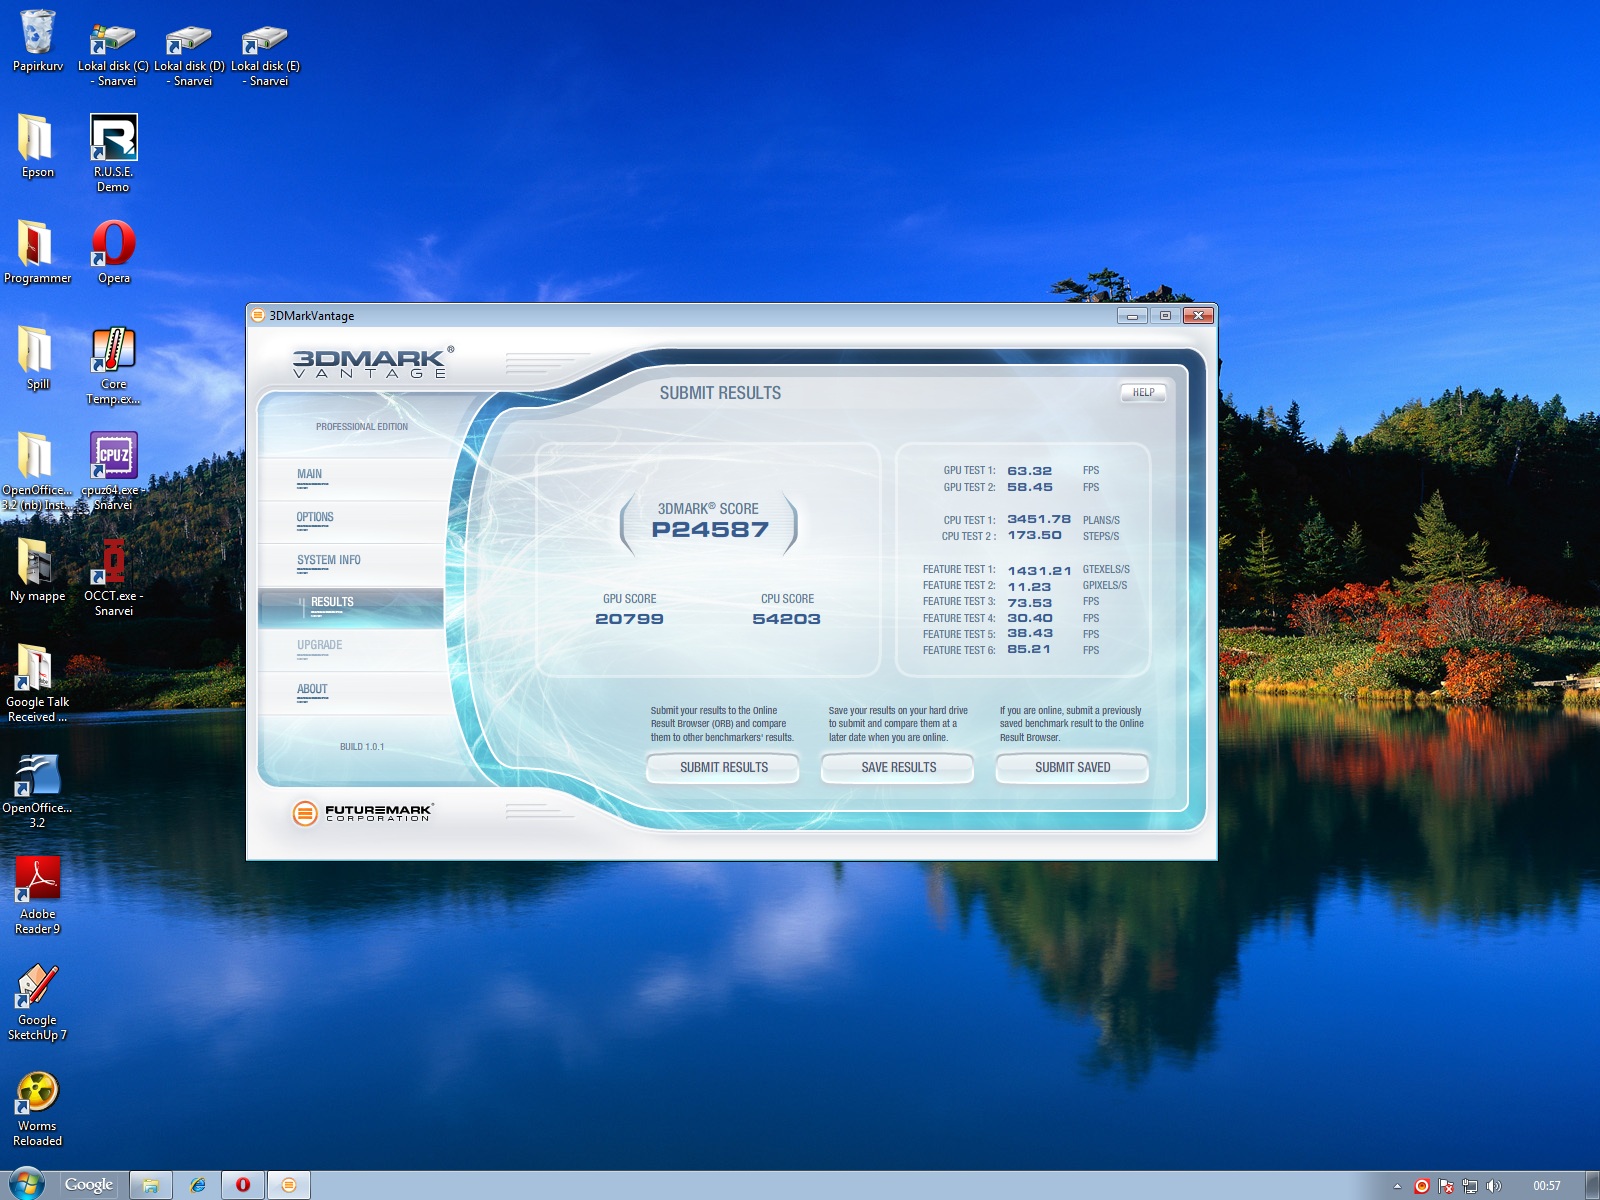The height and width of the screenshot is (1200, 1600).
Task: Click CPU Test 2 value 173.50
Action: 1034,535
